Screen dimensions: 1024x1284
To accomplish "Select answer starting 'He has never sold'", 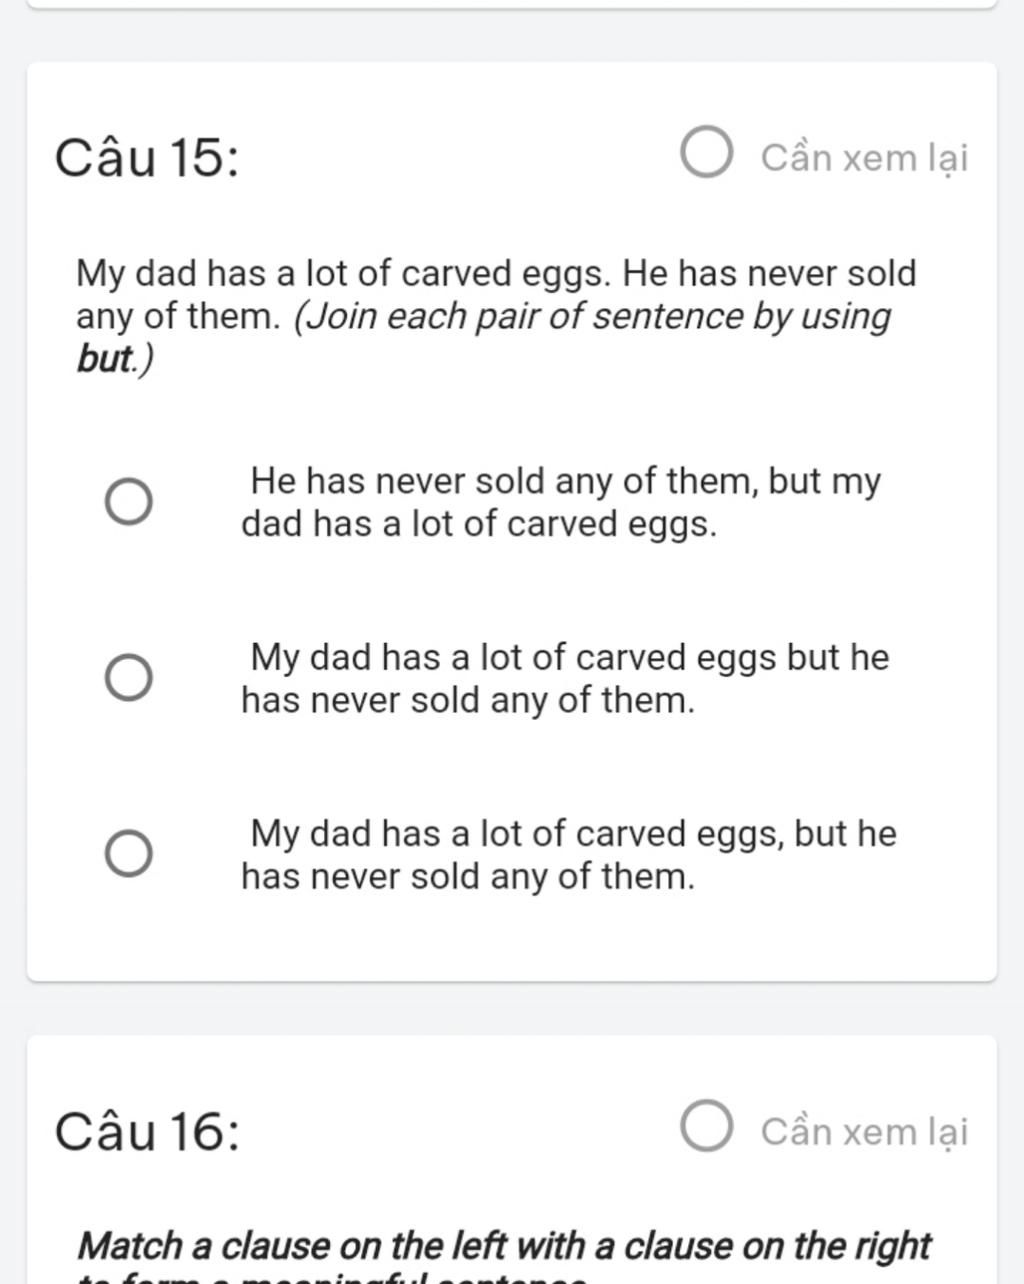I will pyautogui.click(x=129, y=501).
